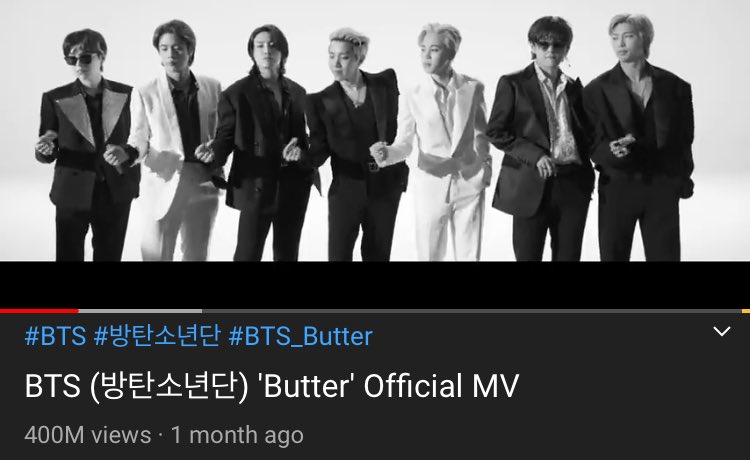Open the #BTS_Butter hashtag link

coord(300,336)
